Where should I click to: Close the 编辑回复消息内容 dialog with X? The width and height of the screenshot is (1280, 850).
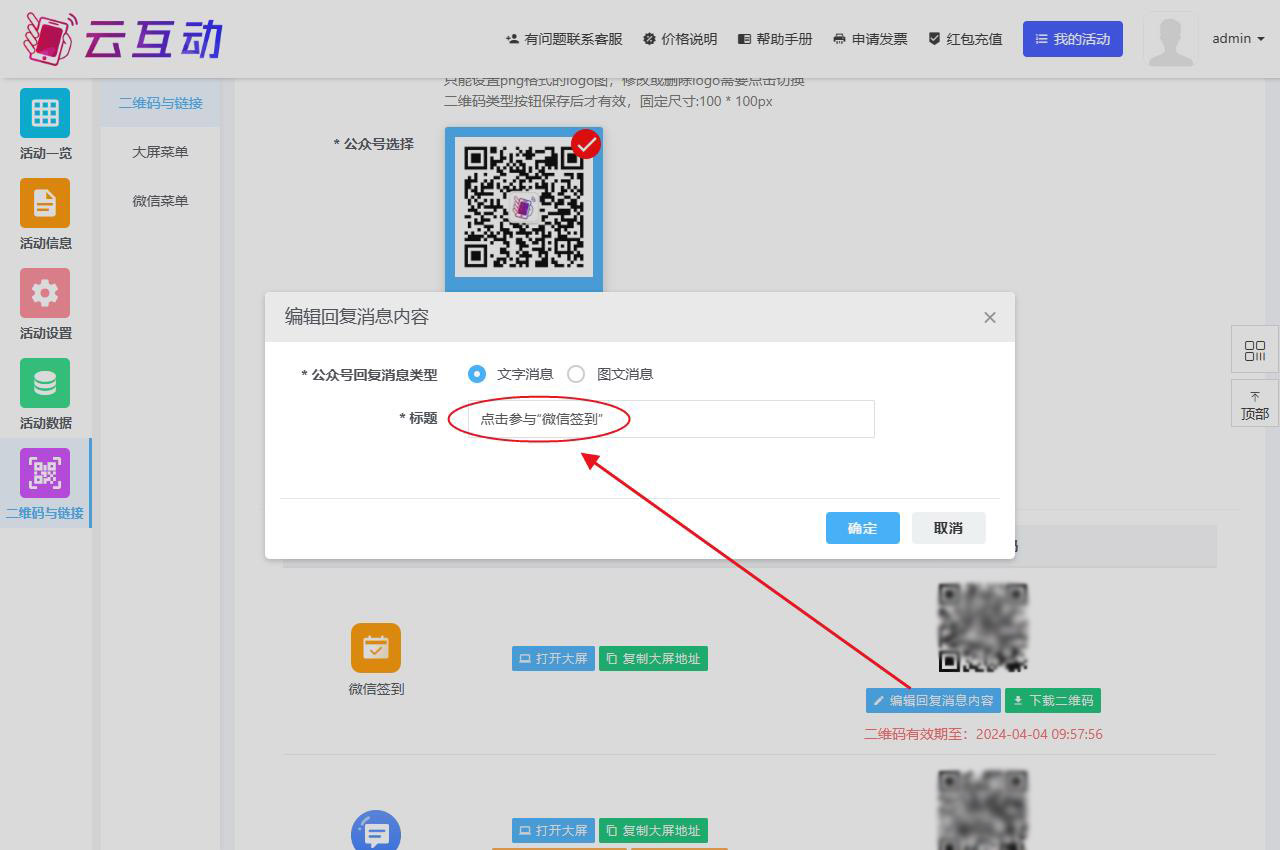[x=990, y=317]
